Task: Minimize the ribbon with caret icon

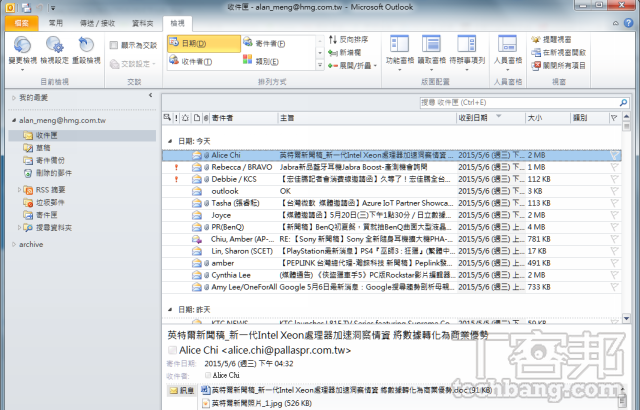Action: coord(616,23)
